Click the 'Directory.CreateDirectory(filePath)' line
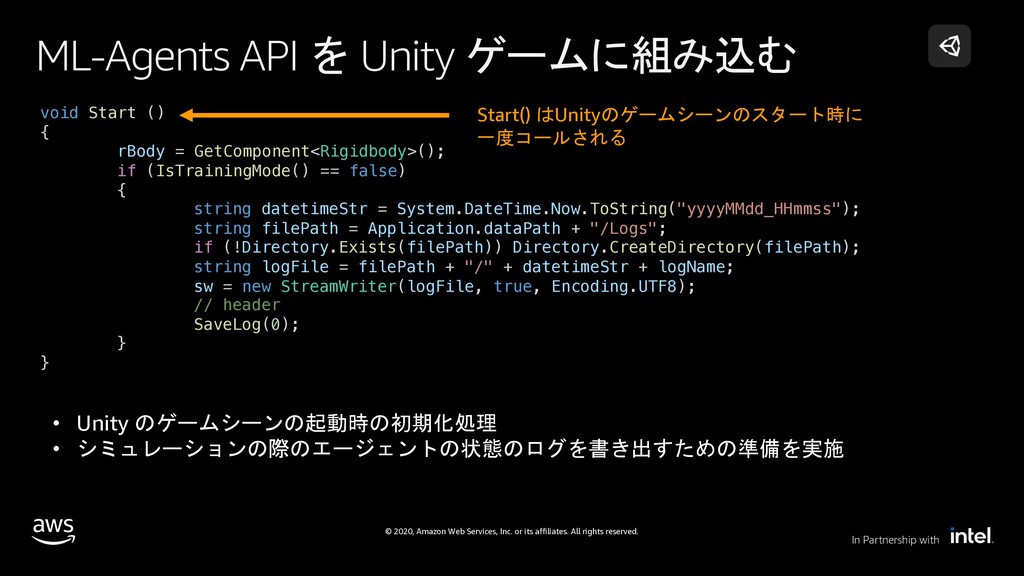The height and width of the screenshot is (576, 1024). pos(526,248)
